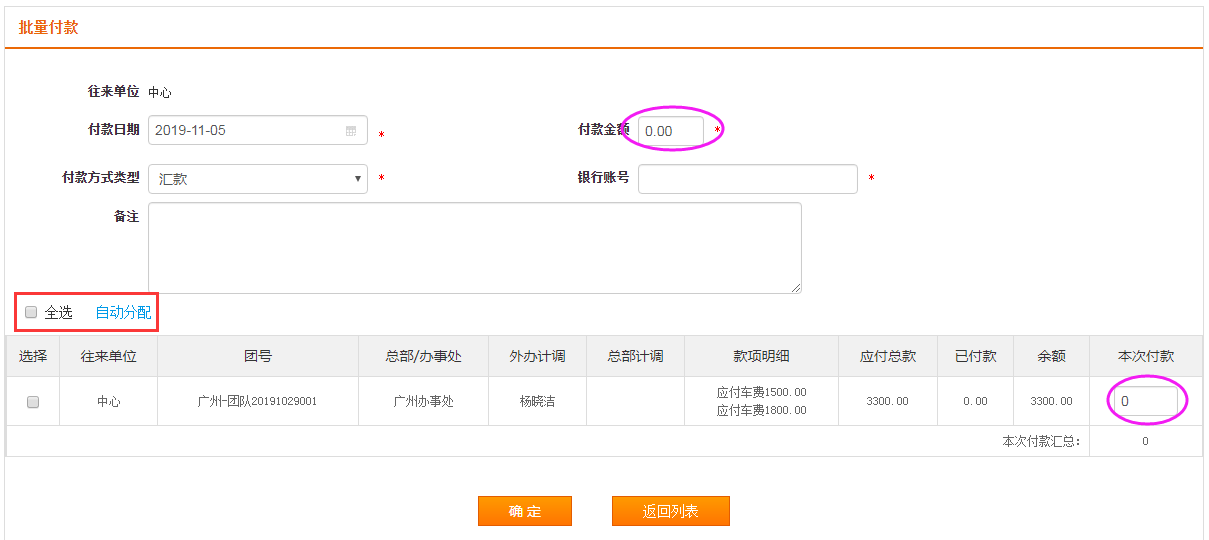
Task: Click the 余额 column header
Action: 1051,356
